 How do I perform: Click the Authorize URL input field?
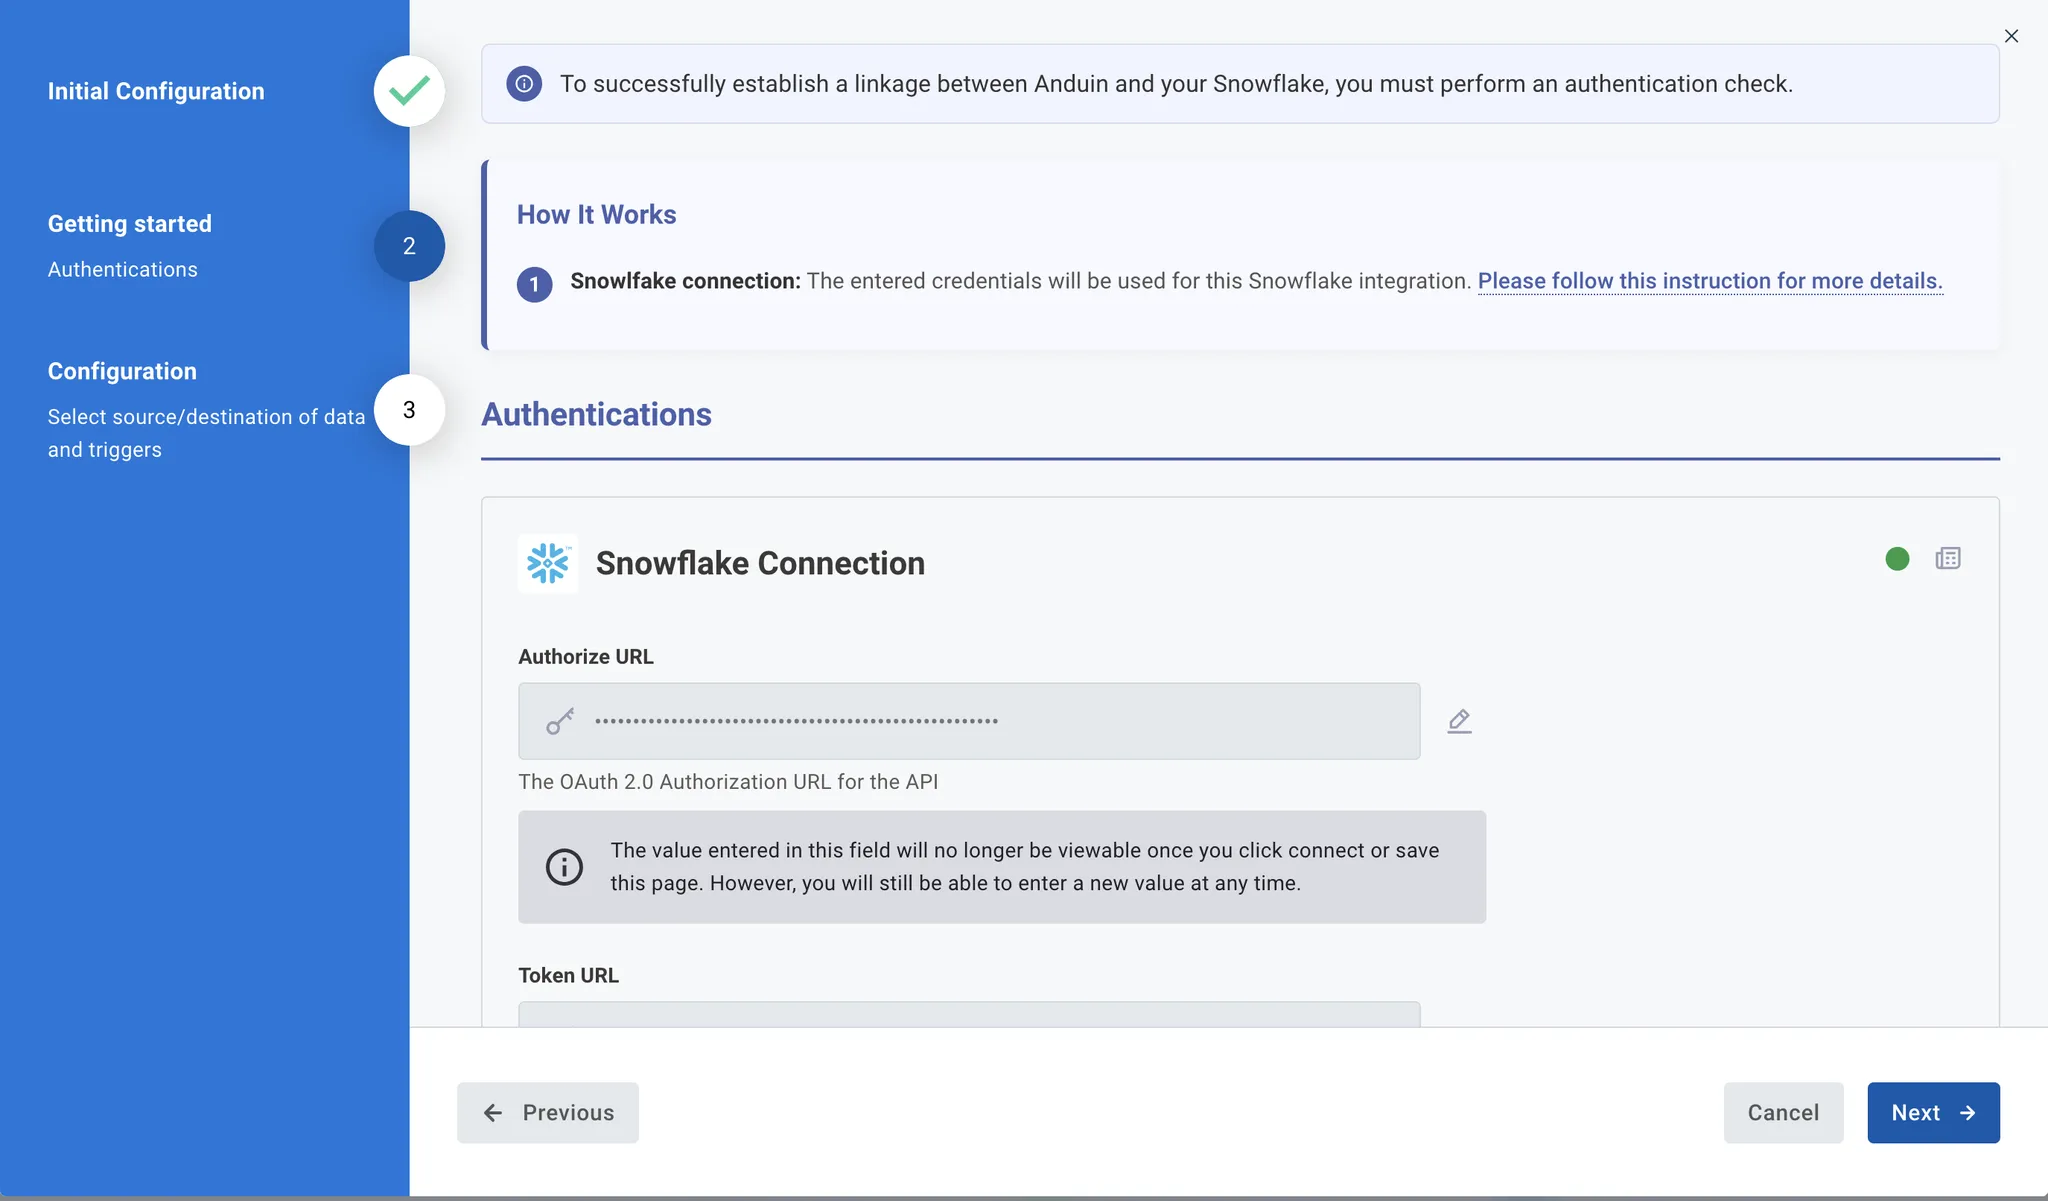pos(969,721)
